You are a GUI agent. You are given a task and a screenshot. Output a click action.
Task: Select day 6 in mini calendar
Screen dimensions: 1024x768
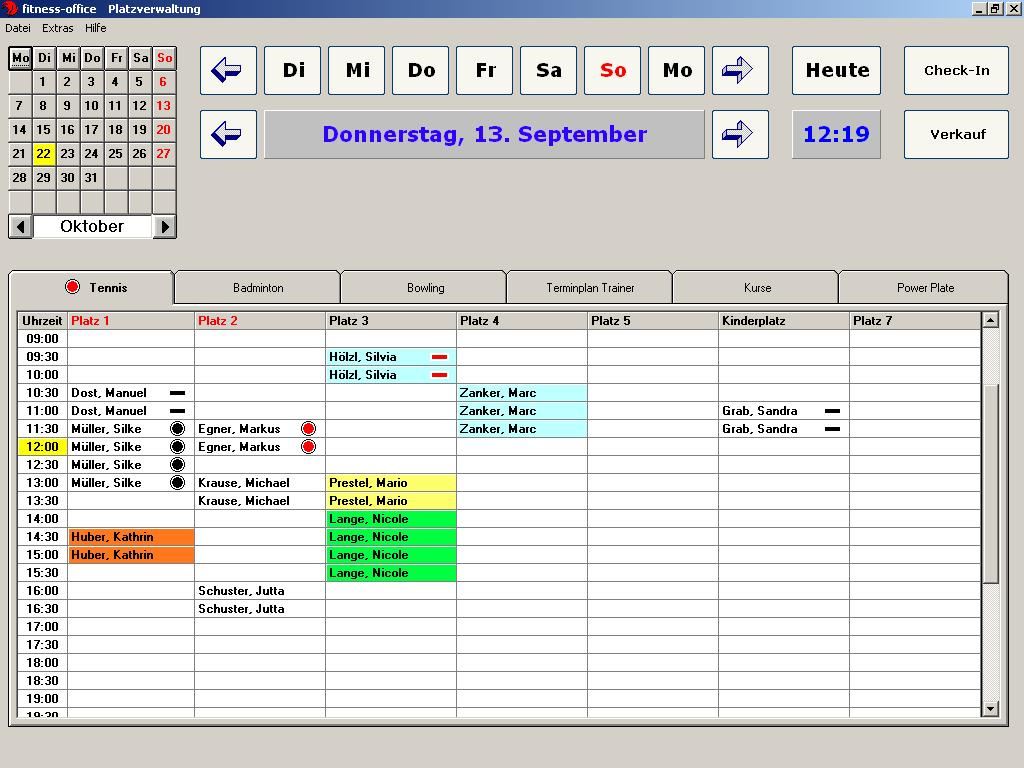[163, 82]
